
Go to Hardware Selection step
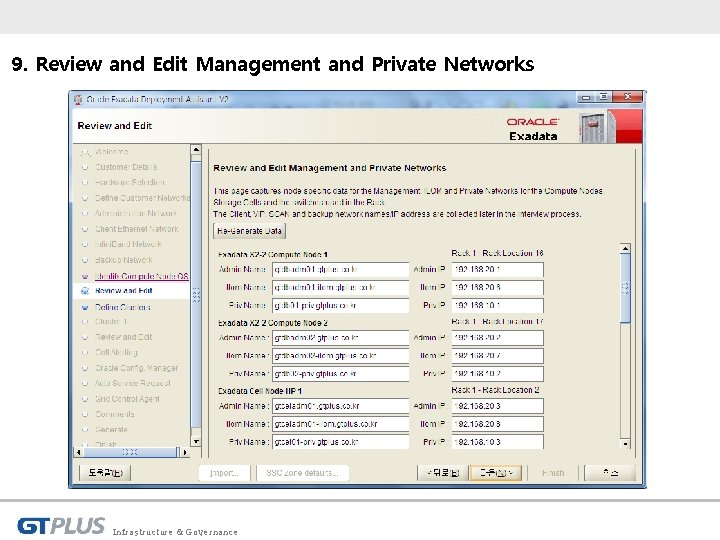tap(129, 182)
